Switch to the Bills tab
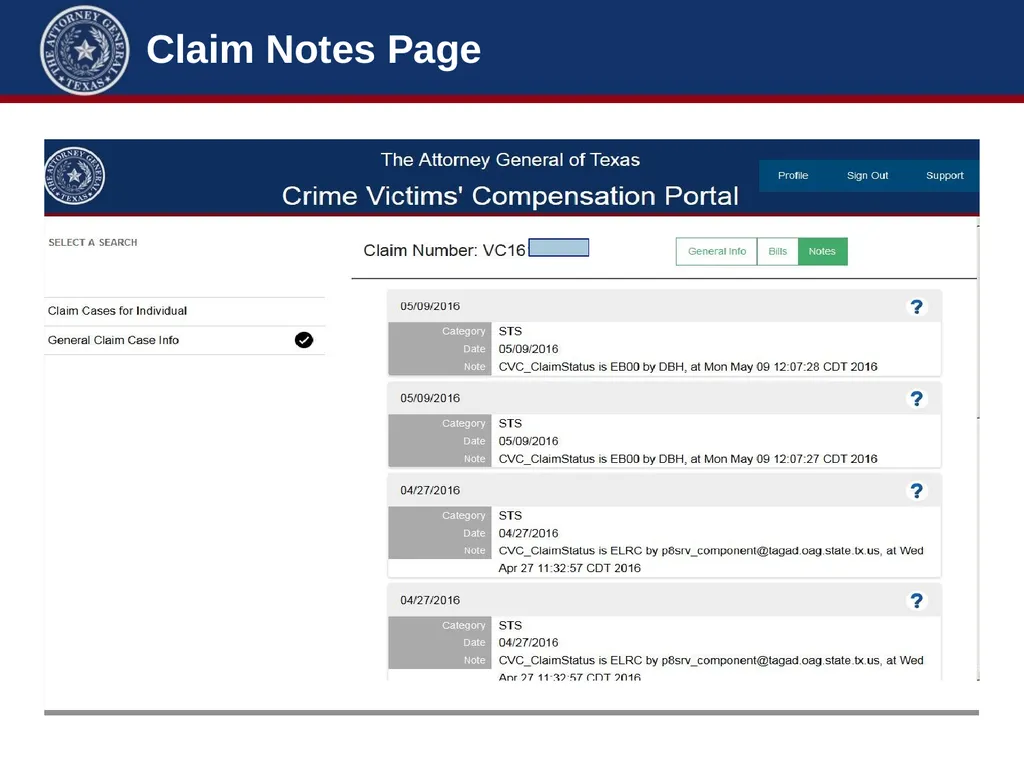This screenshot has width=1024, height=768. 777,251
